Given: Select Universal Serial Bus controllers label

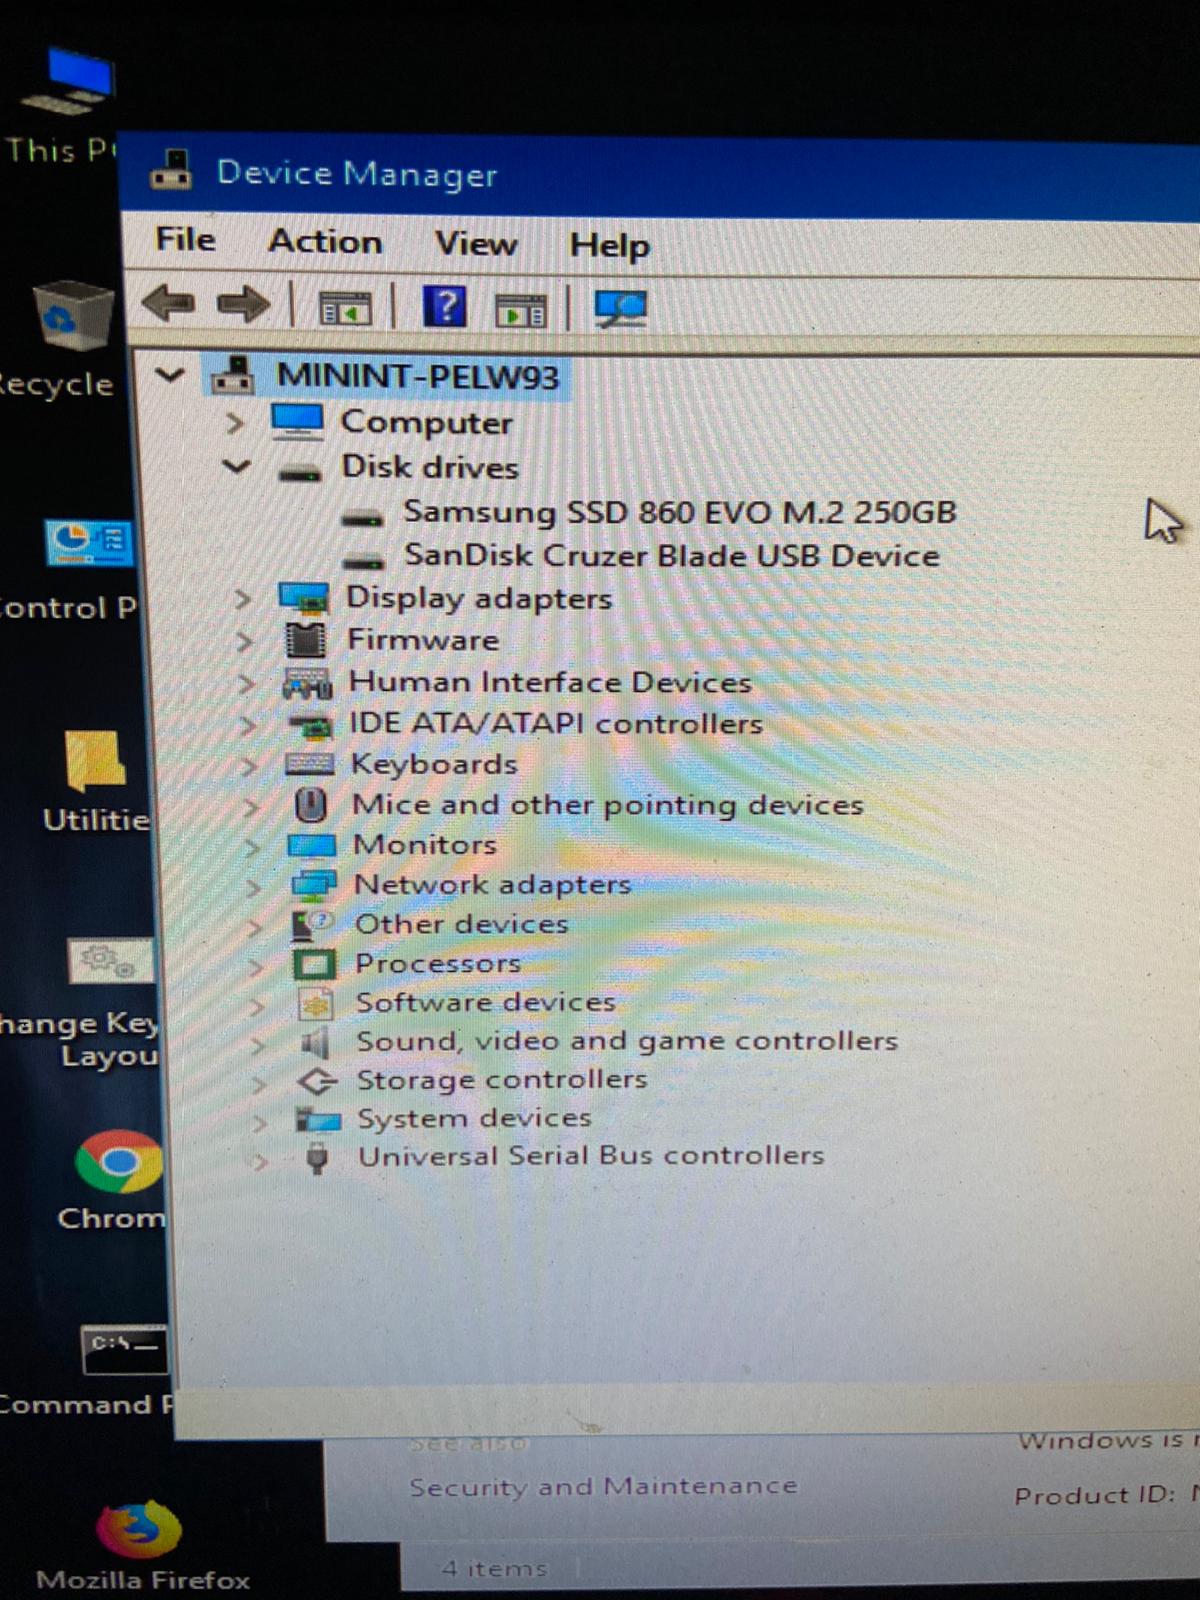Looking at the screenshot, I should point(591,1156).
